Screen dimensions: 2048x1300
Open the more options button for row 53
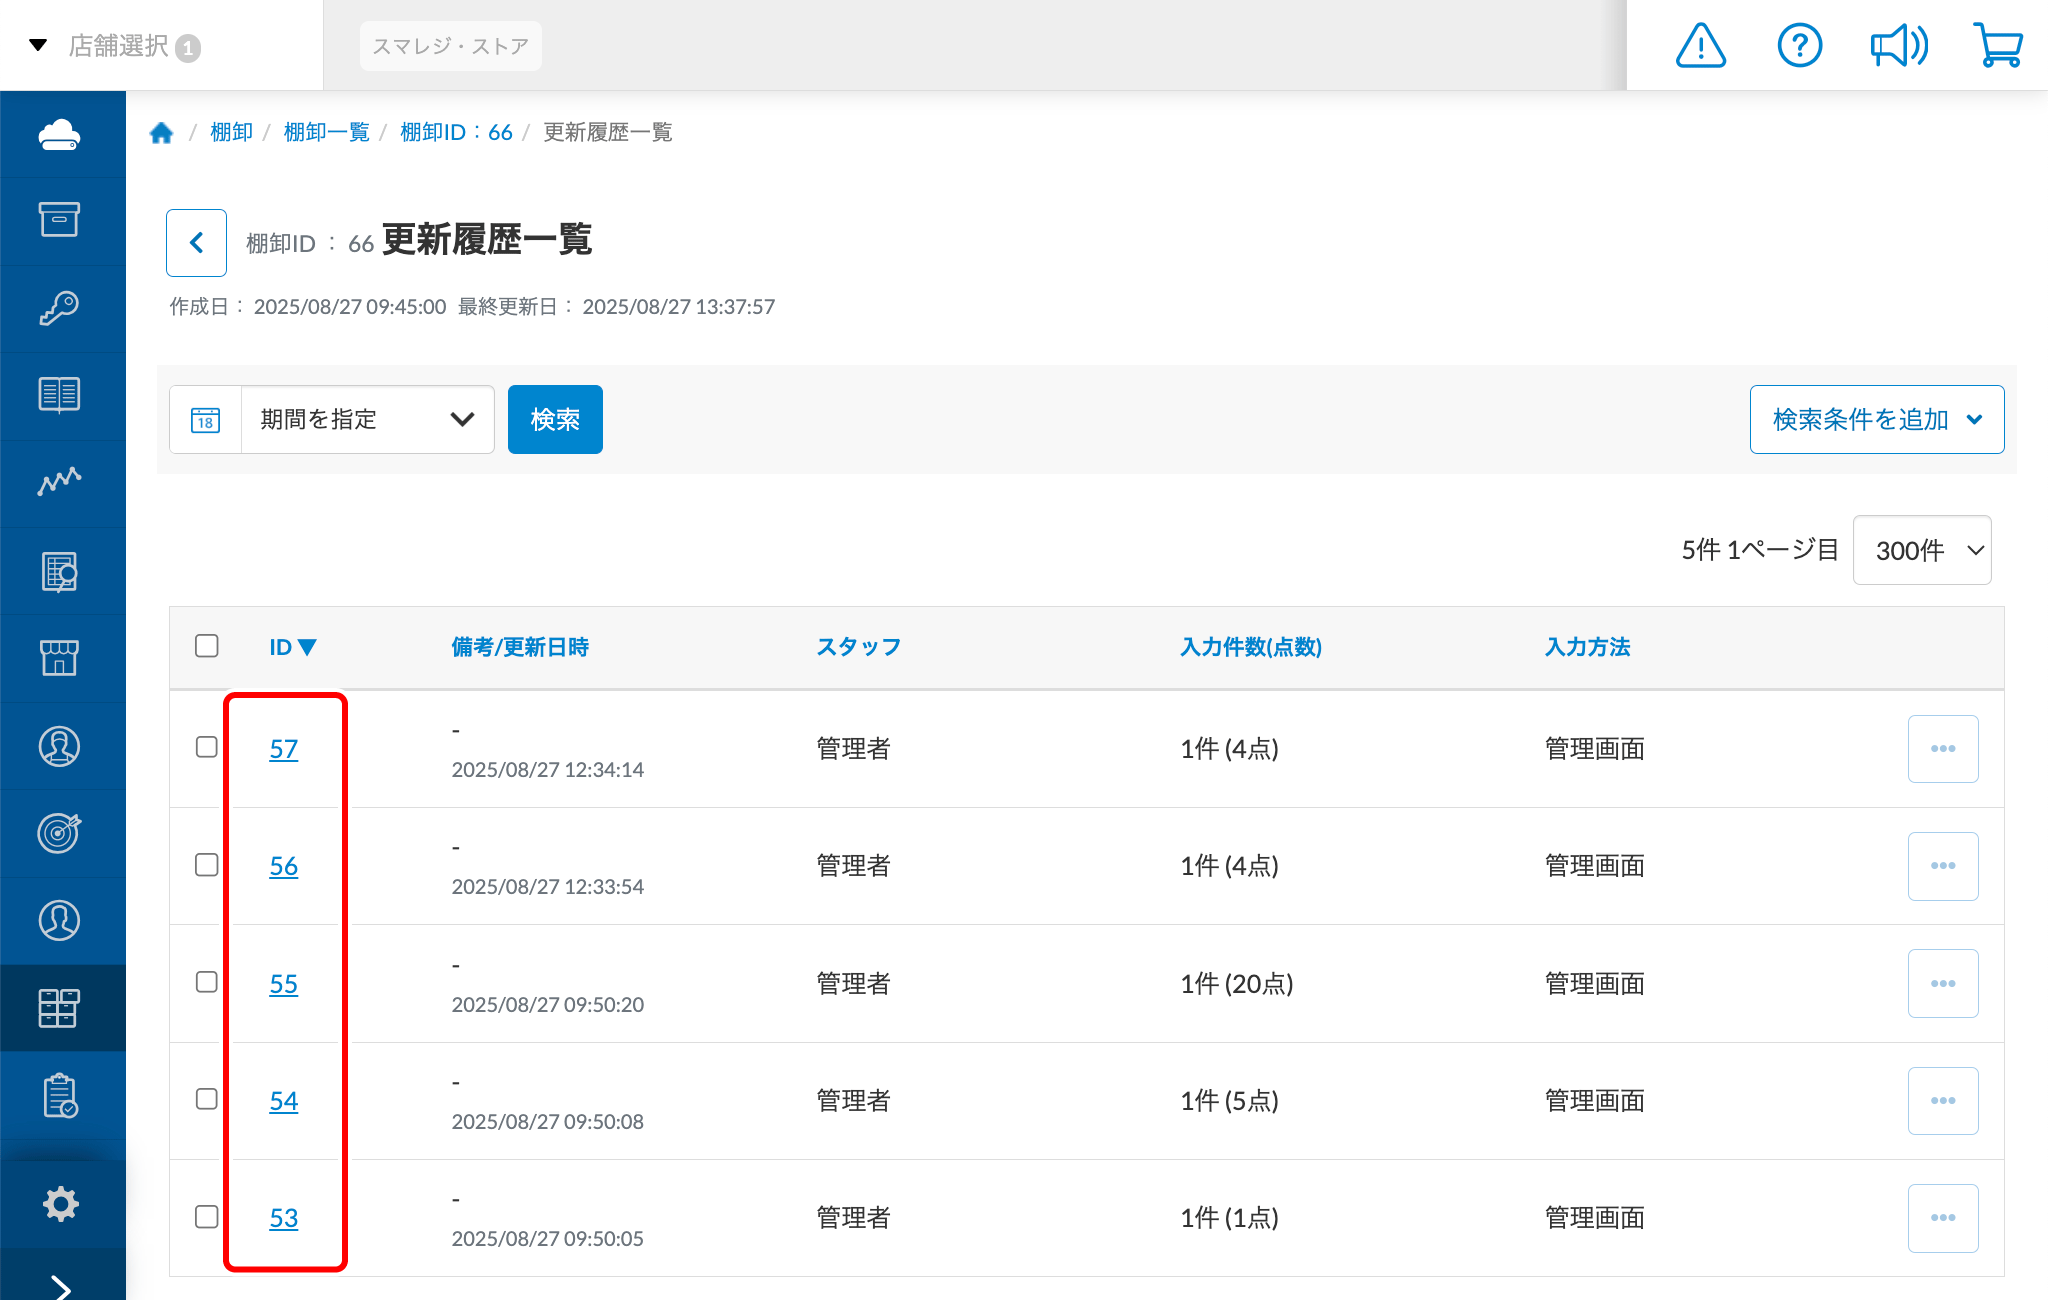point(1942,1218)
